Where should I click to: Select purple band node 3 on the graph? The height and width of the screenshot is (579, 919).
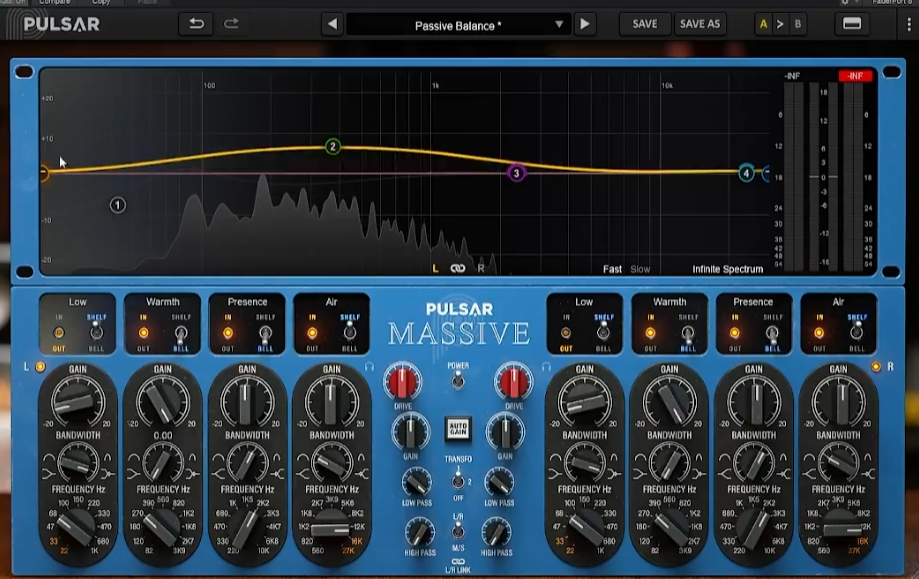(x=516, y=173)
